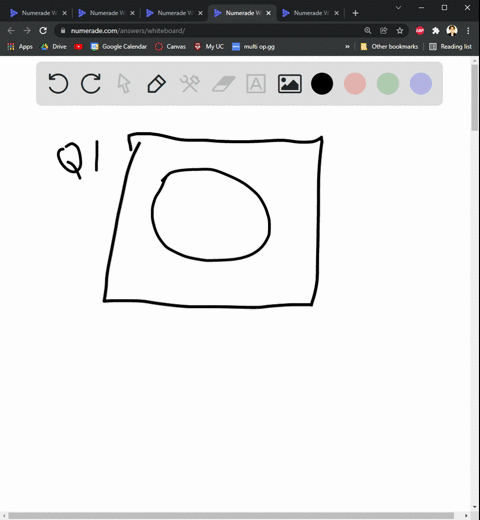Open the multi op.gg bookmark

coord(253,47)
